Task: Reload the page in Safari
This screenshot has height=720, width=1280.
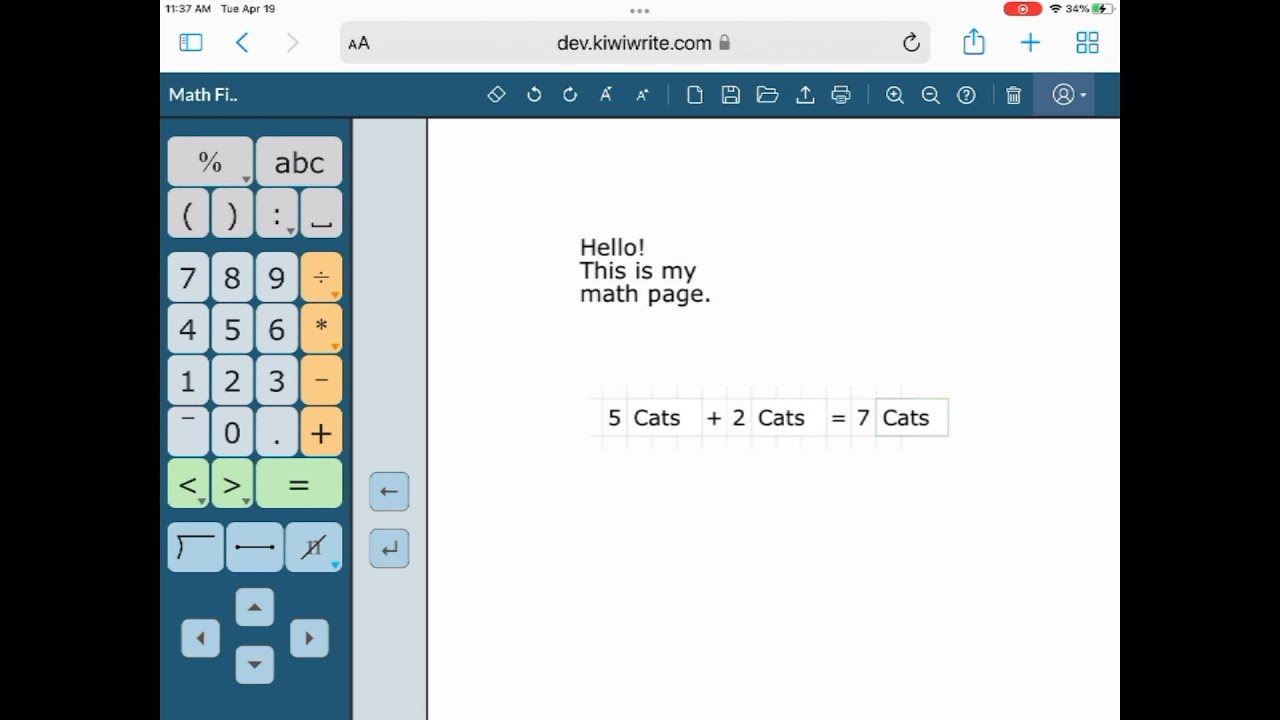Action: (x=911, y=43)
